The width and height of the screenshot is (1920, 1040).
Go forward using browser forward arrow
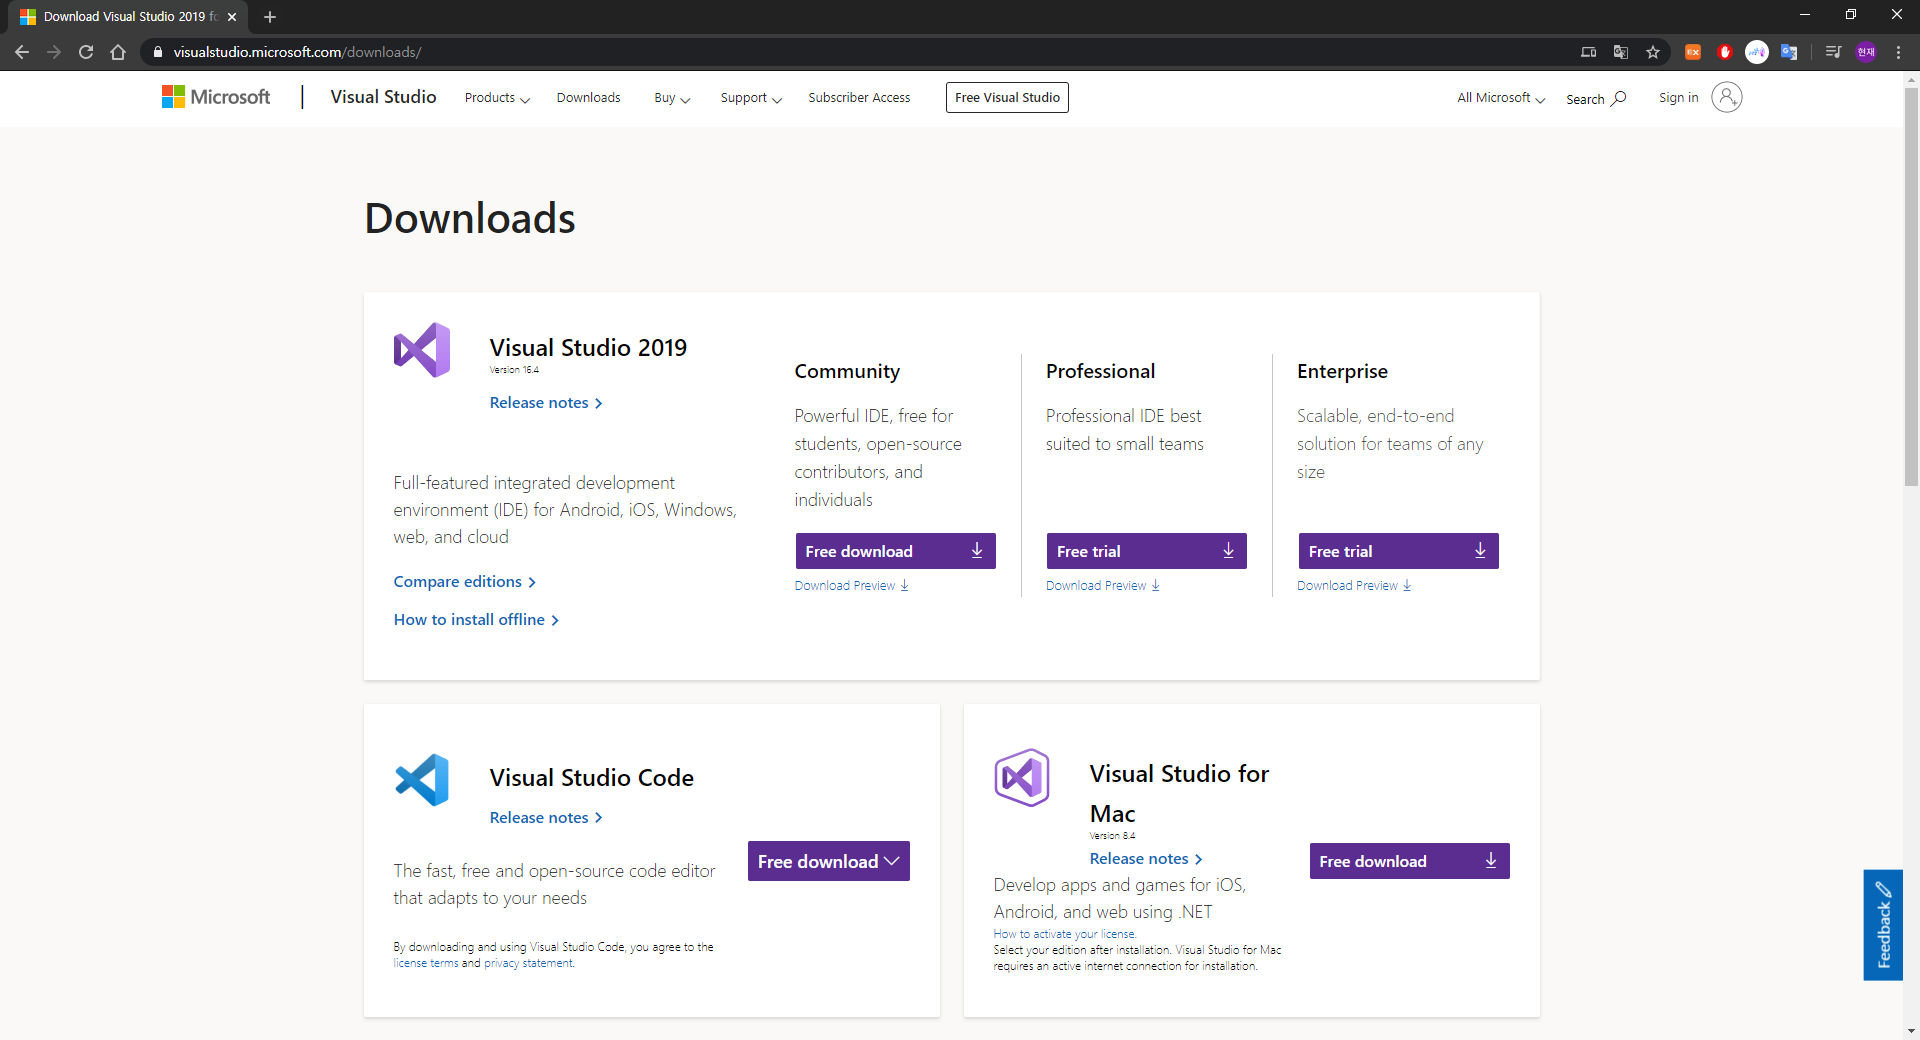point(54,52)
